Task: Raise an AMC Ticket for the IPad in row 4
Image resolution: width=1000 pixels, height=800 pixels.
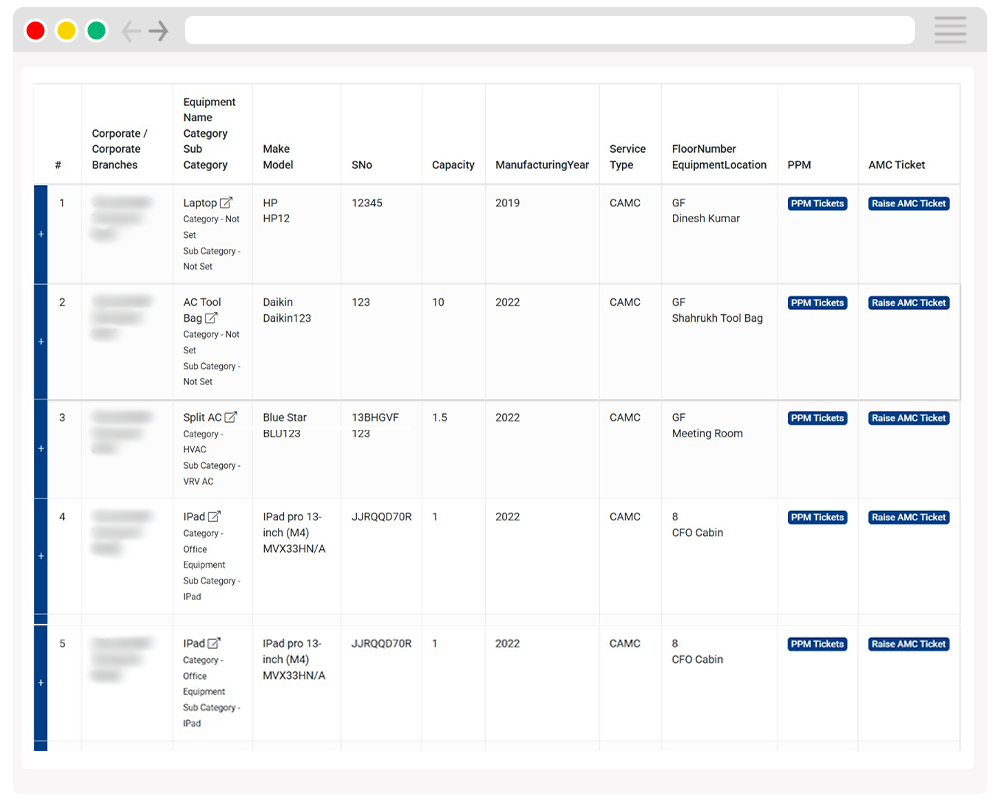Action: (907, 517)
